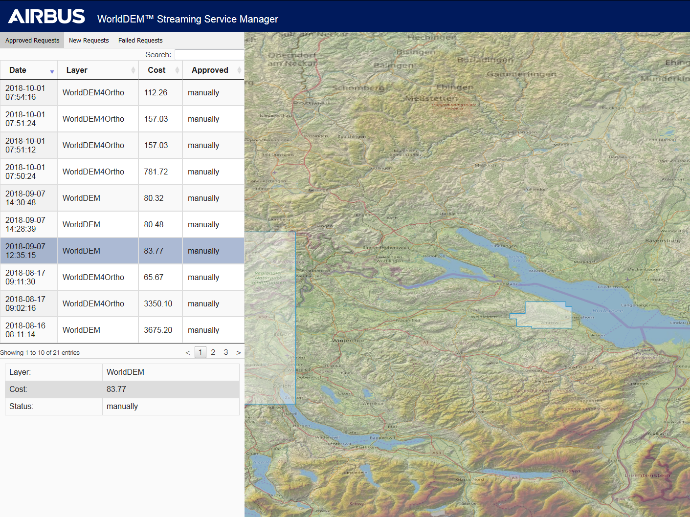The height and width of the screenshot is (517, 690).
Task: Go to pagination page 3
Action: click(226, 352)
